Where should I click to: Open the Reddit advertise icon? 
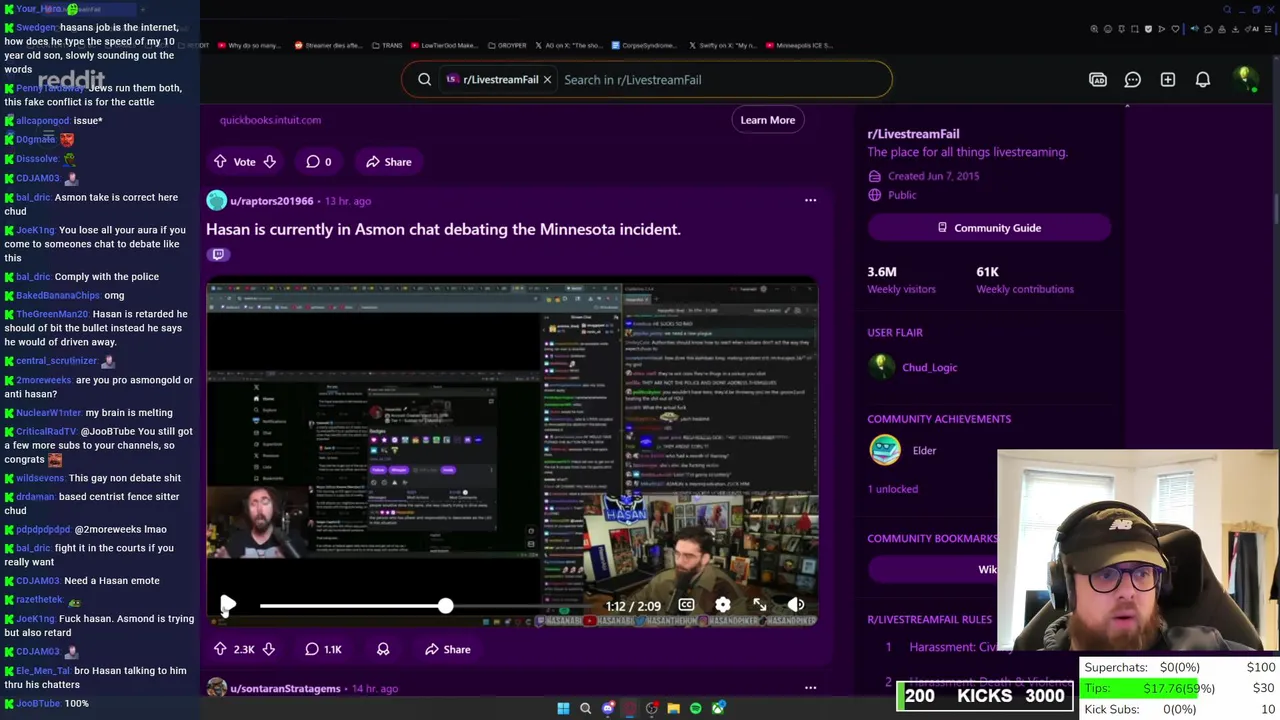click(1098, 80)
